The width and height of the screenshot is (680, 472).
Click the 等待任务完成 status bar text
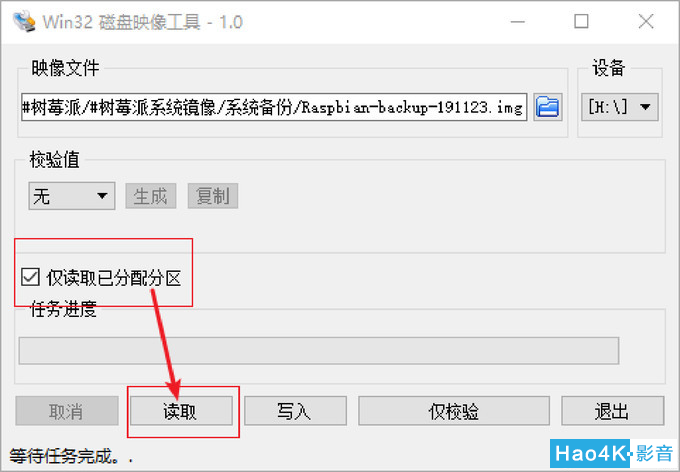71,456
